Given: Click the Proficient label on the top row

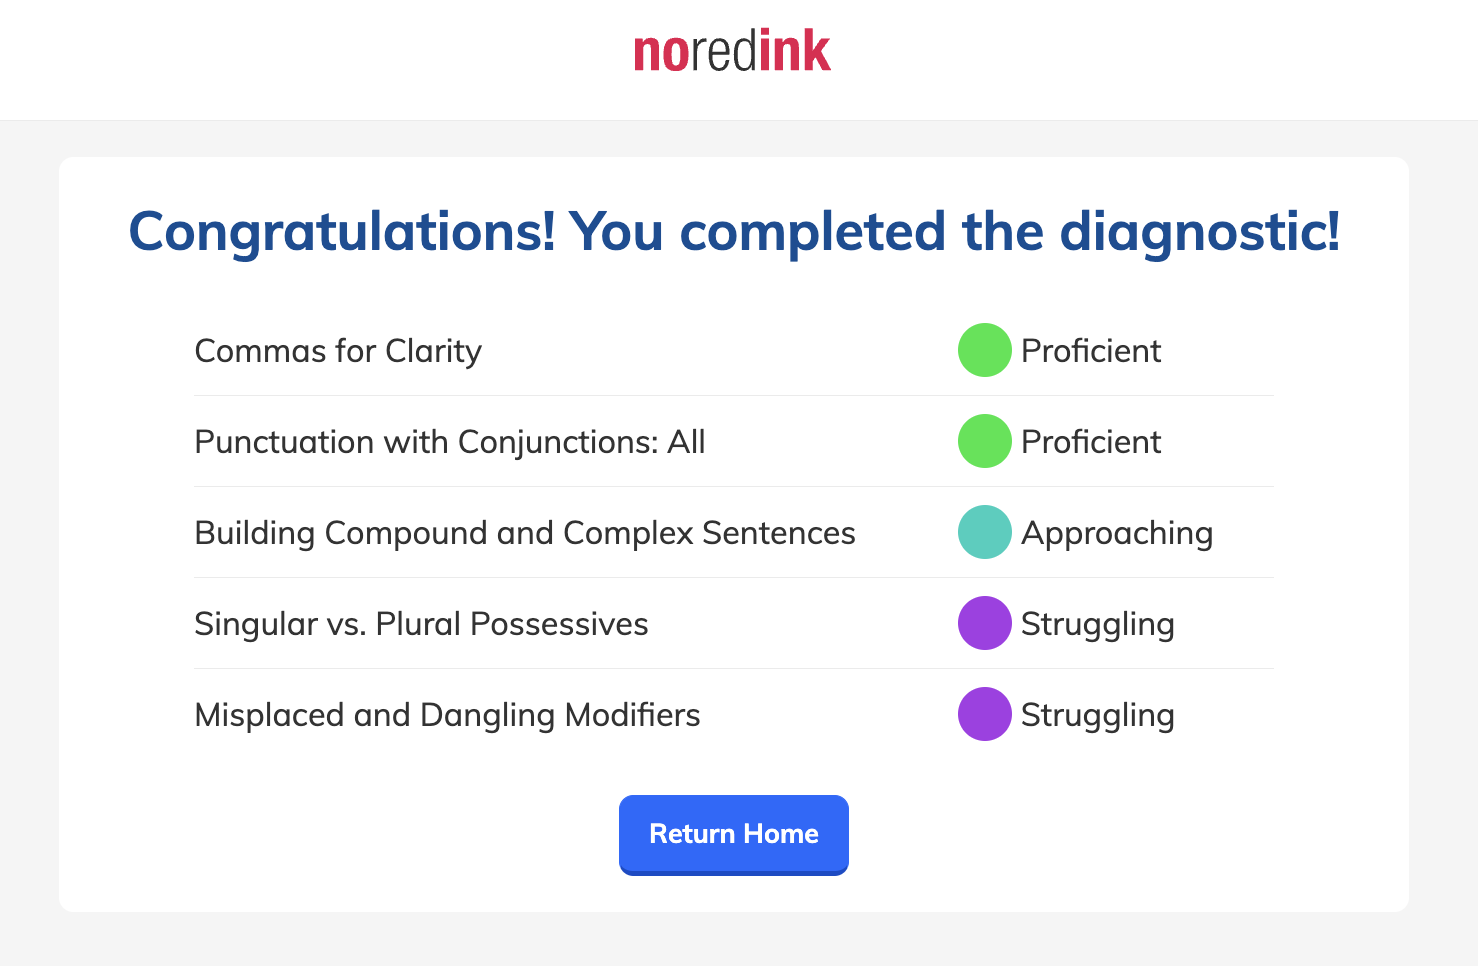Looking at the screenshot, I should [x=1091, y=350].
